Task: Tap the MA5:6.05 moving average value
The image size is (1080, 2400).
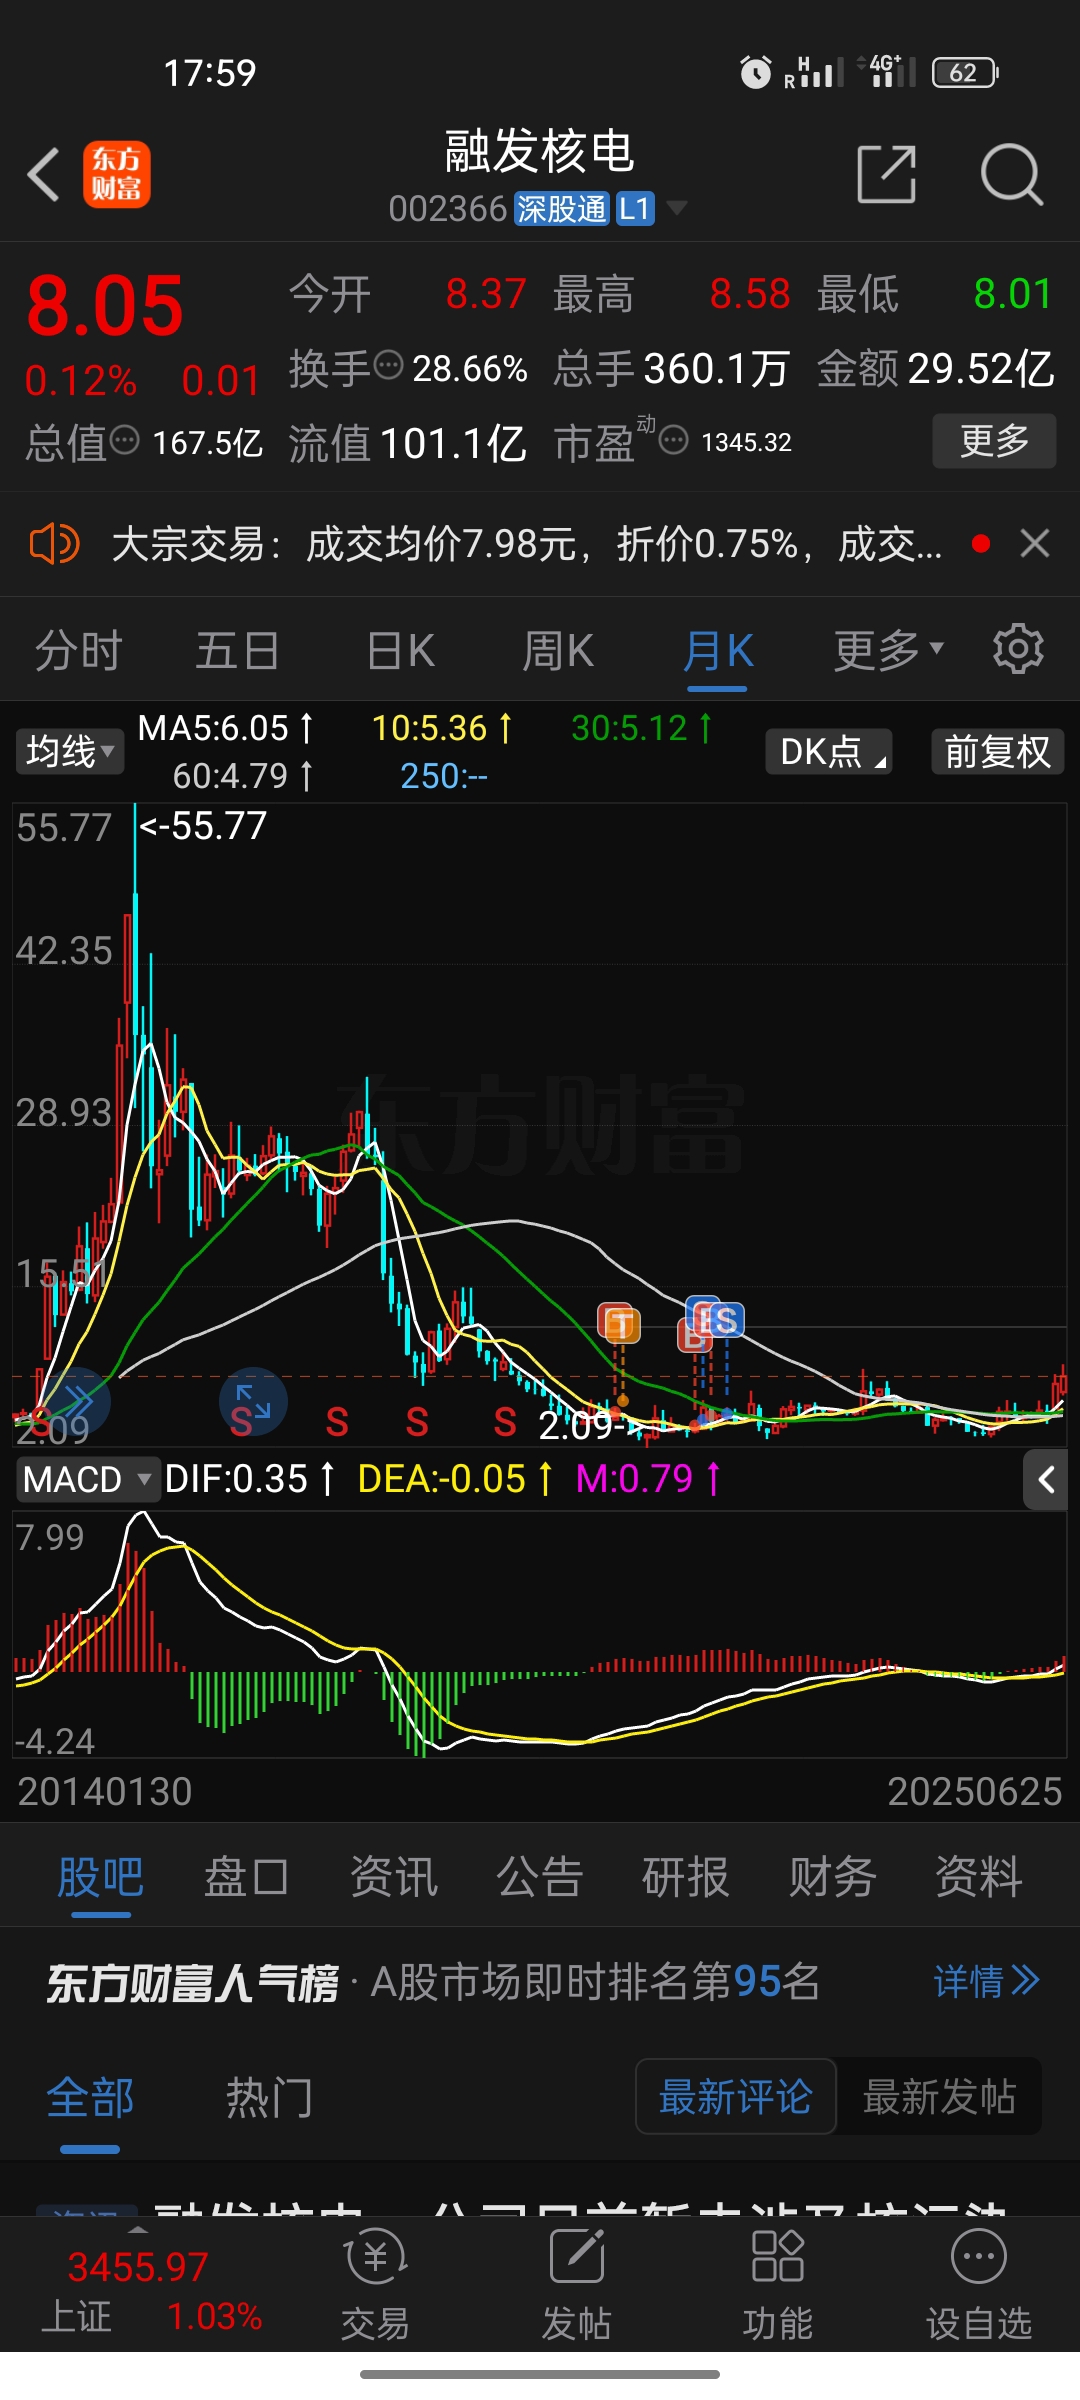Action: 224,728
